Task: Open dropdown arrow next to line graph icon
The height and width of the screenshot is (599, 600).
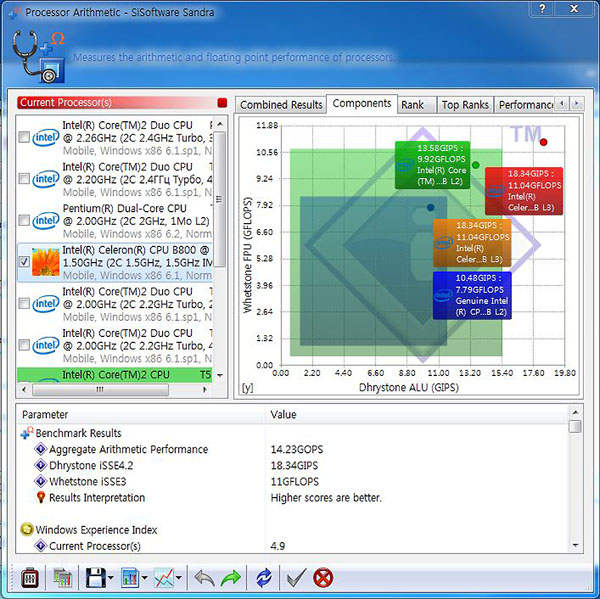Action: (x=179, y=578)
